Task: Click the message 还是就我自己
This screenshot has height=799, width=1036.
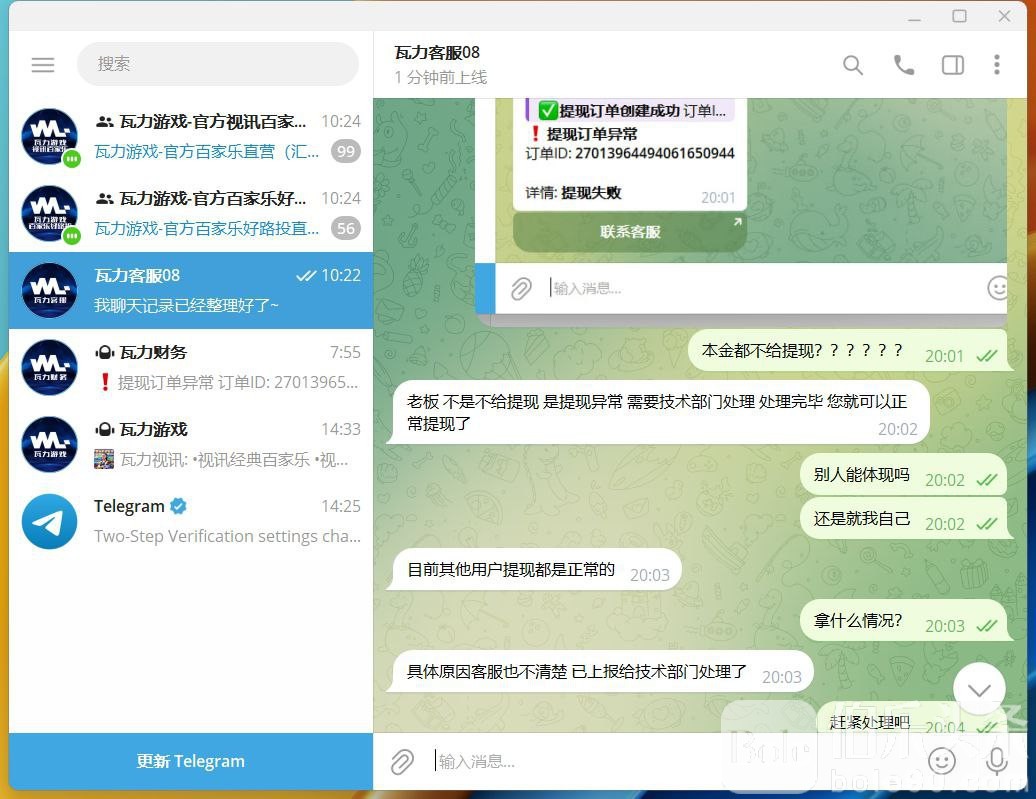Action: coord(903,519)
